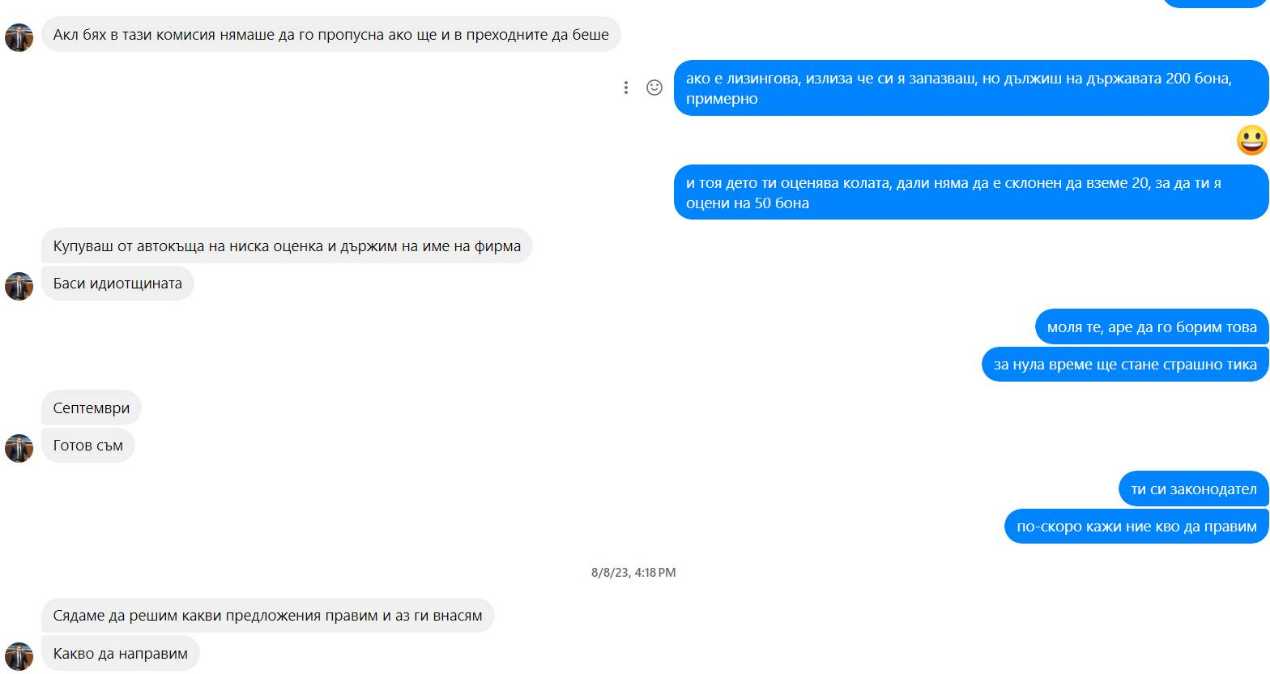Click the 'Купуваш от автокъща' message bubble
Screen dimensions: 1270x674
click(x=287, y=246)
